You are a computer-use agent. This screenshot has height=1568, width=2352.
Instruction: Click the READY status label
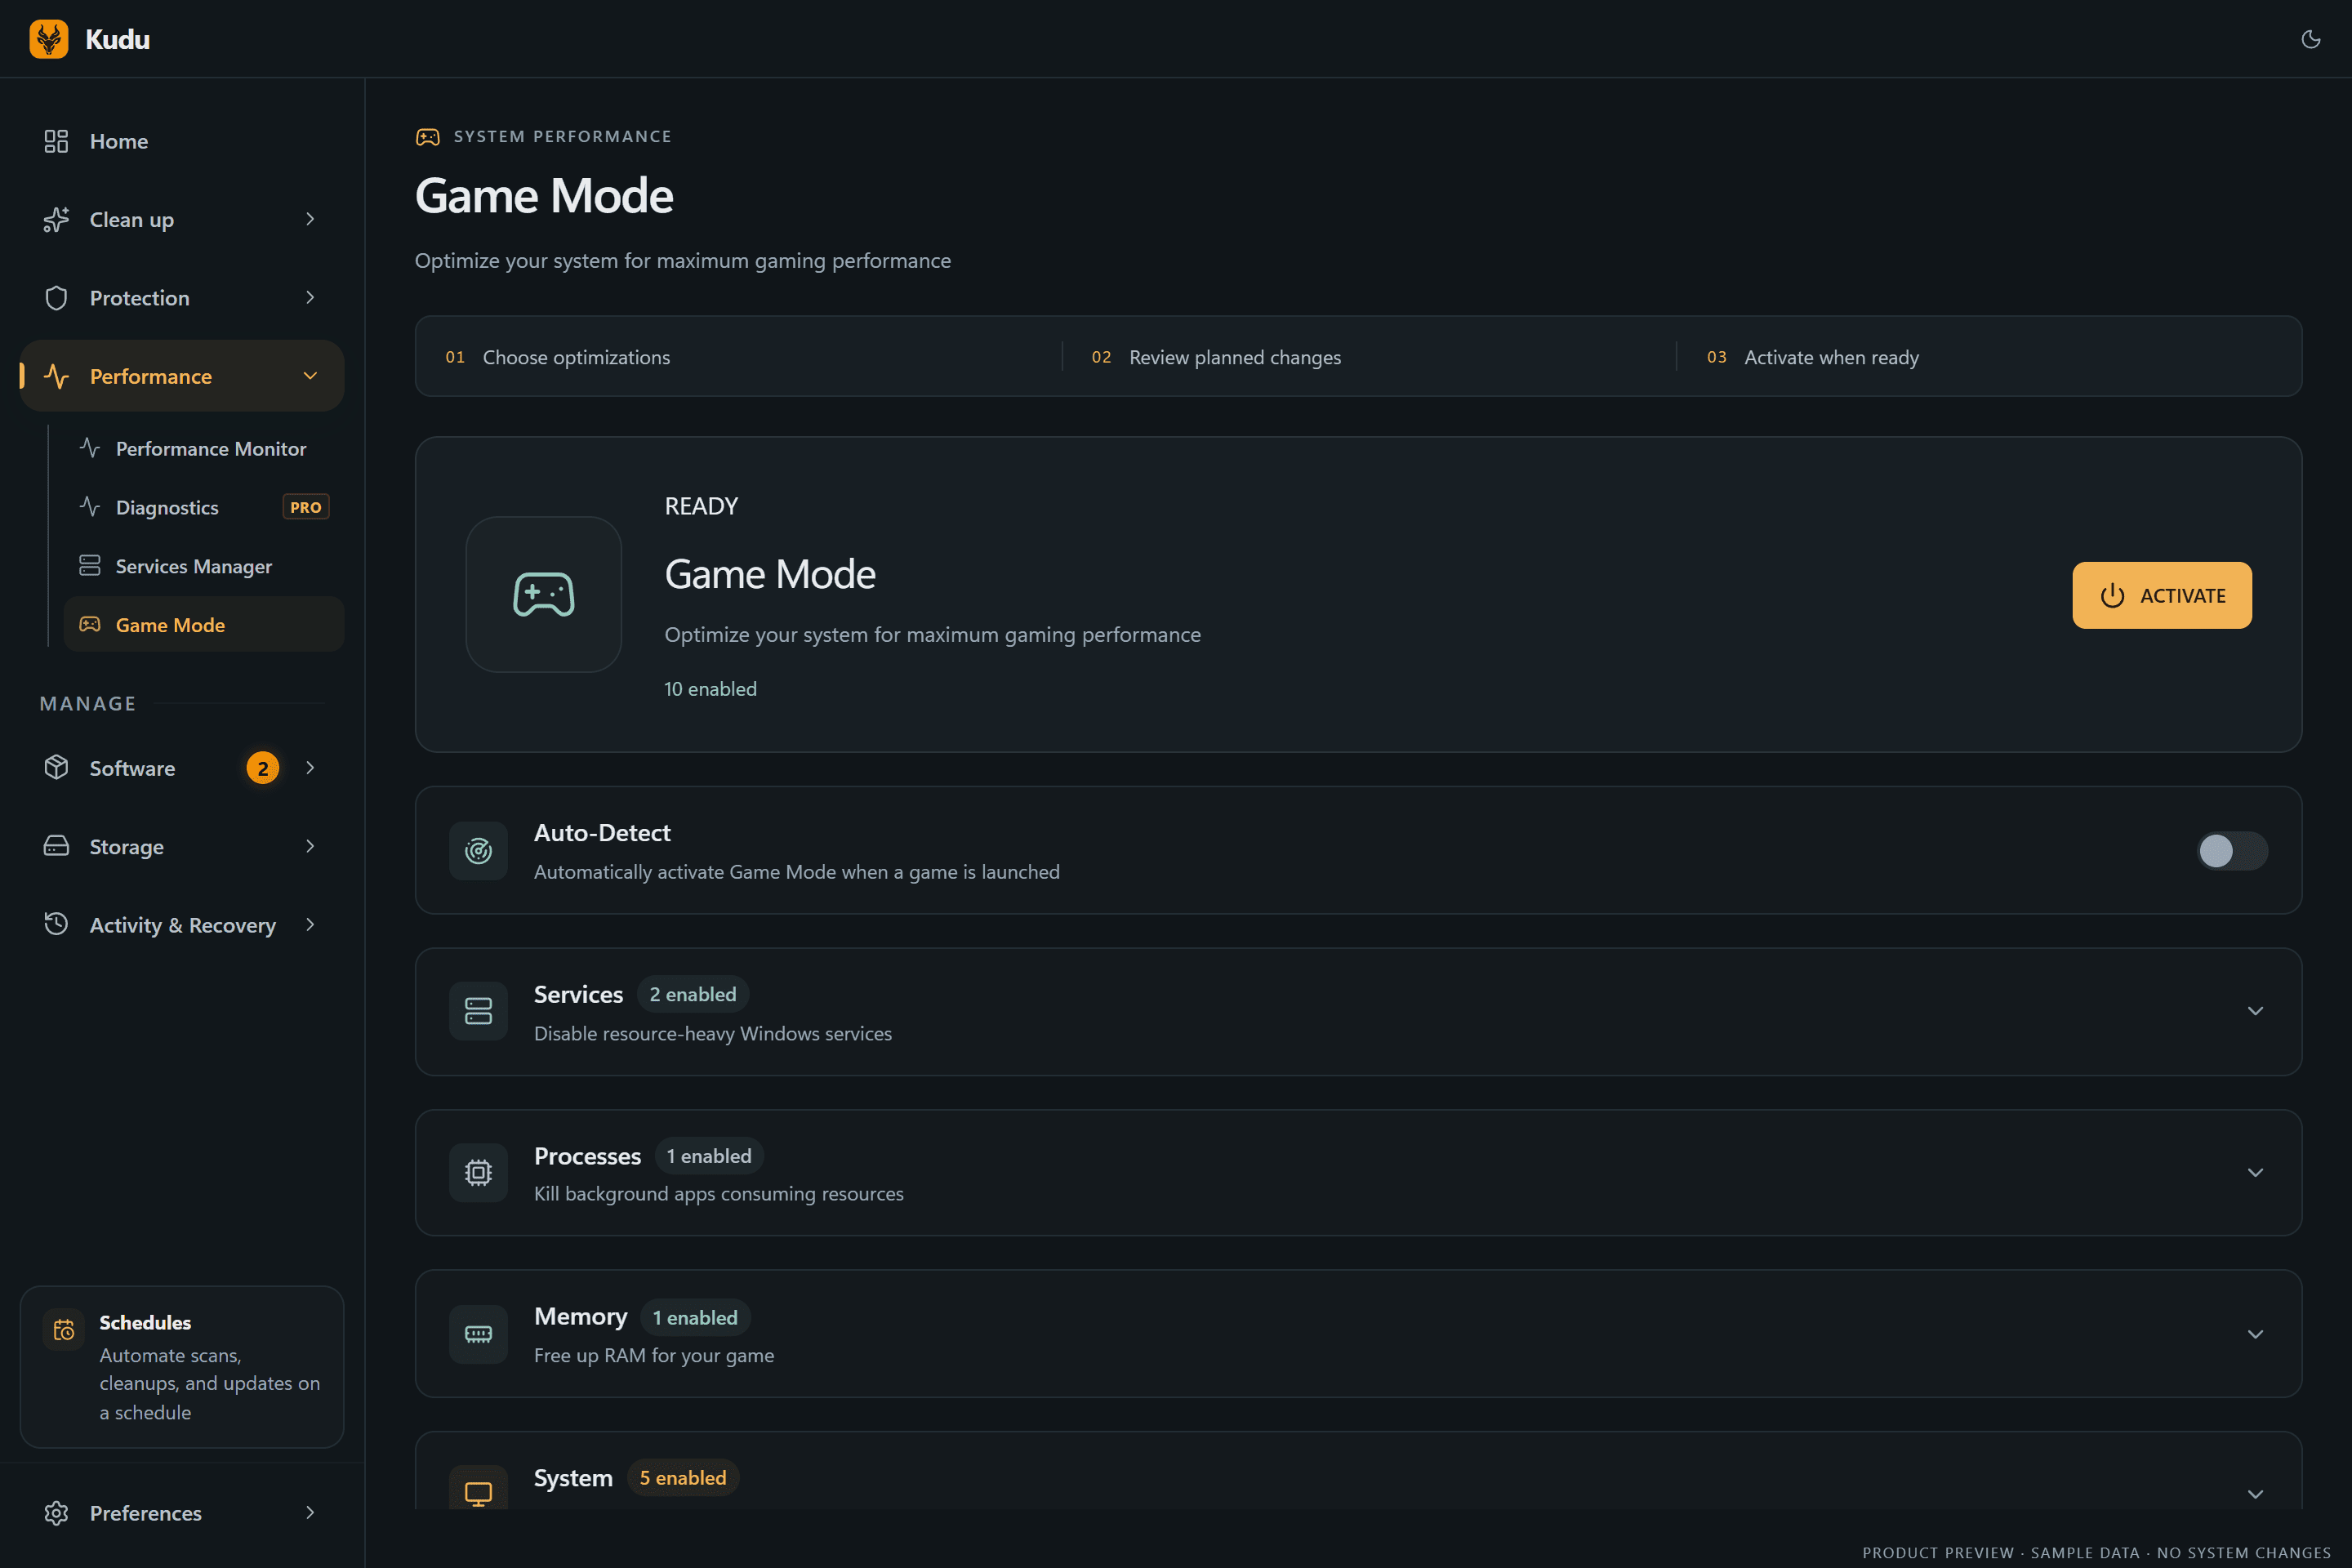point(701,506)
